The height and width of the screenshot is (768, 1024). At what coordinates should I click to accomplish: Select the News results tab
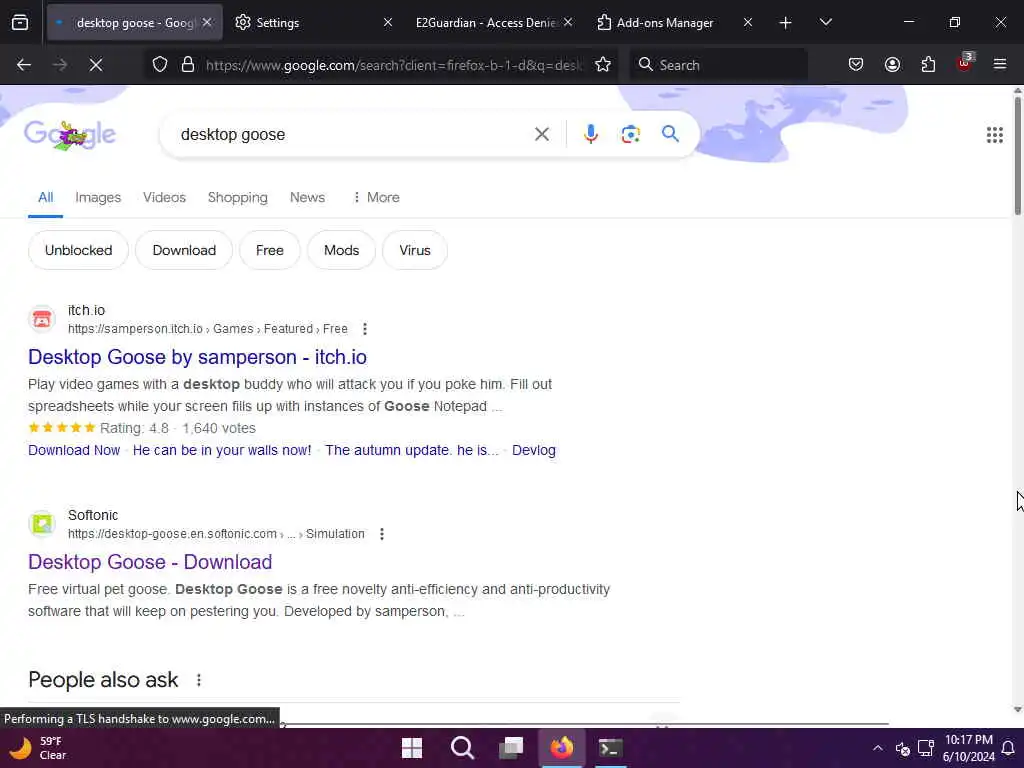(x=307, y=197)
